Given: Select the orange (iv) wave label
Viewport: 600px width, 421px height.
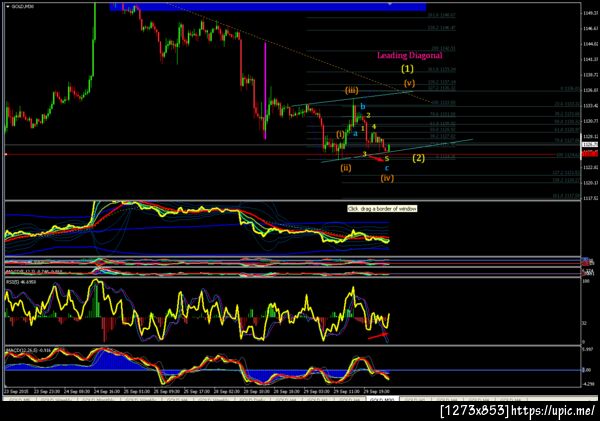Looking at the screenshot, I should coord(387,178).
